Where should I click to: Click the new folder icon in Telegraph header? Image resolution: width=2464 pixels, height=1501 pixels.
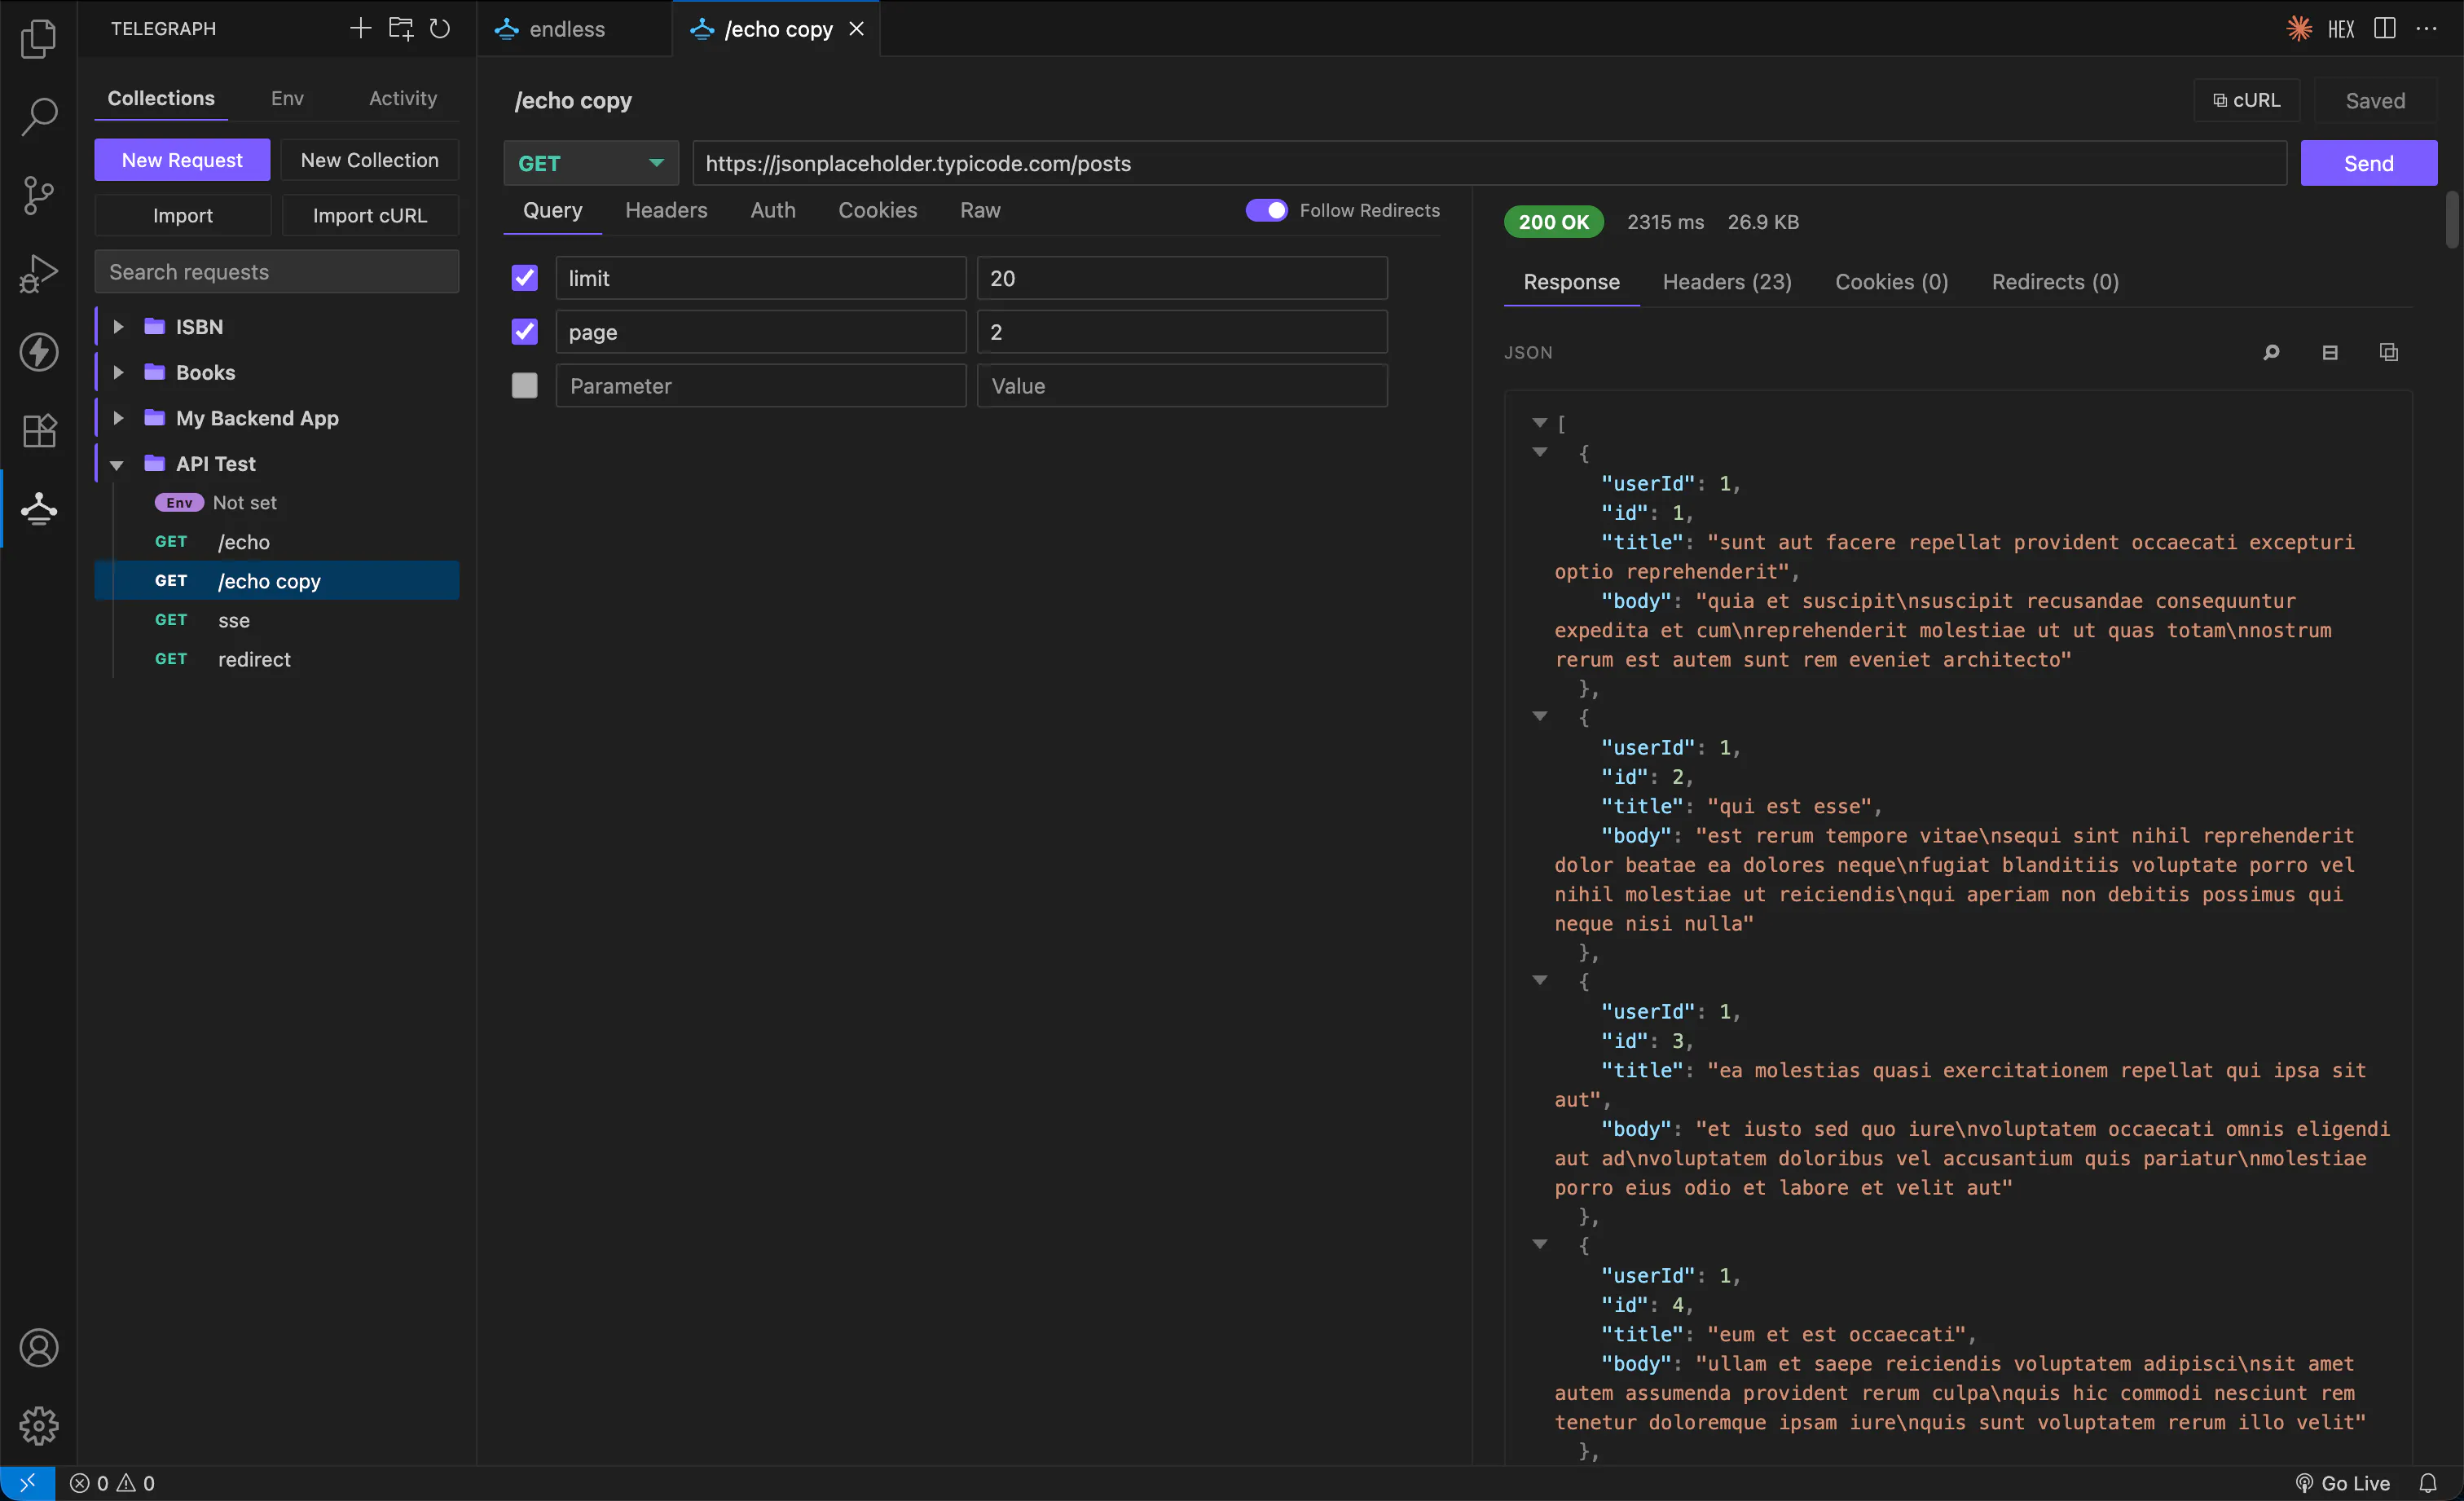point(400,28)
